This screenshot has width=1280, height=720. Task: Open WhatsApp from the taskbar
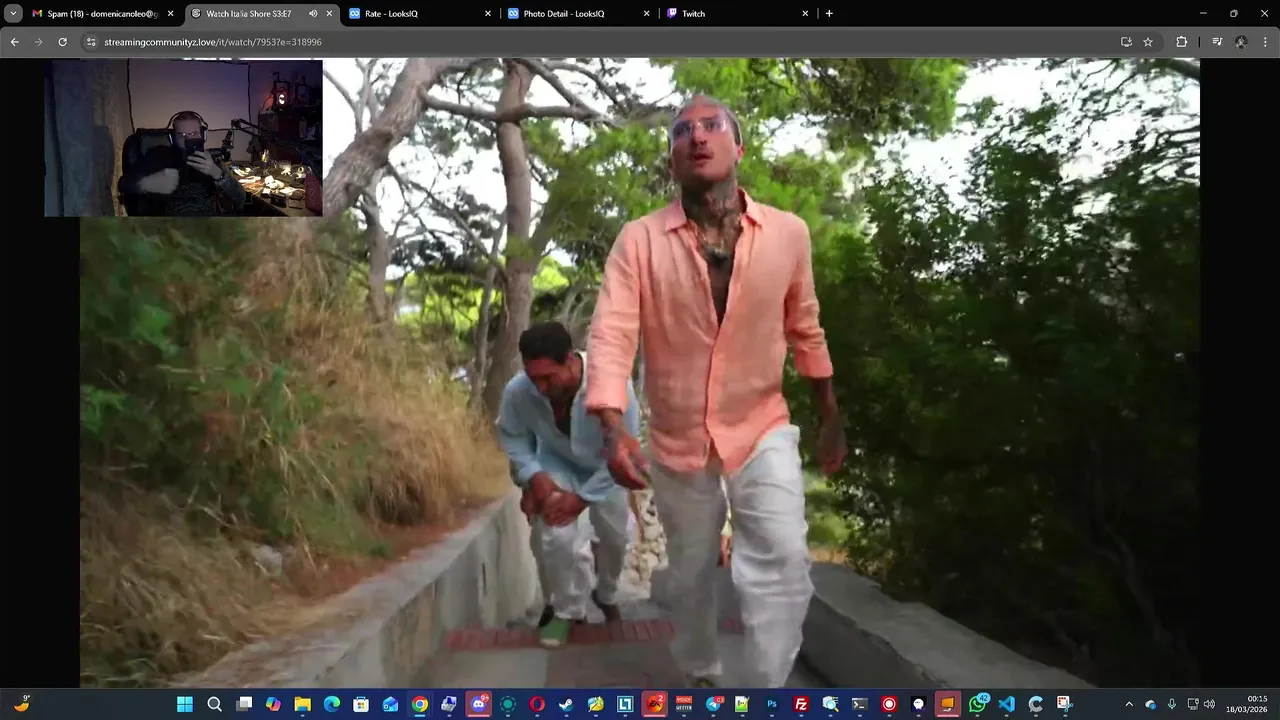pyautogui.click(x=977, y=704)
